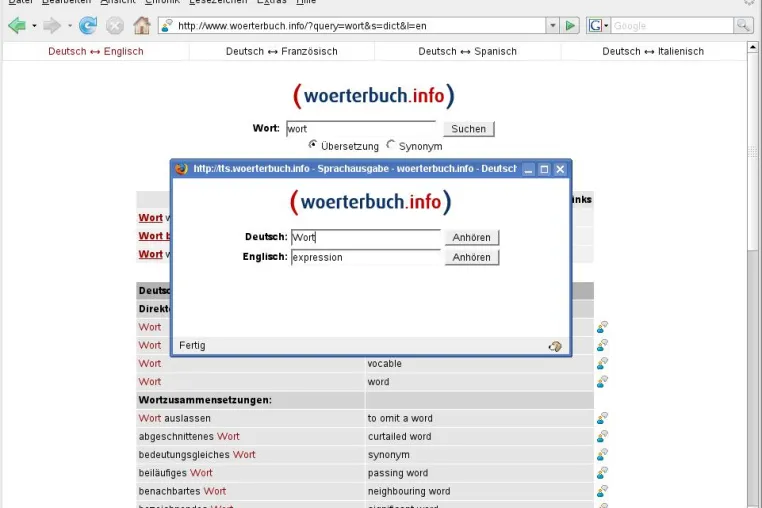Click the browser URL address field
The image size is (762, 508).
pos(361,25)
